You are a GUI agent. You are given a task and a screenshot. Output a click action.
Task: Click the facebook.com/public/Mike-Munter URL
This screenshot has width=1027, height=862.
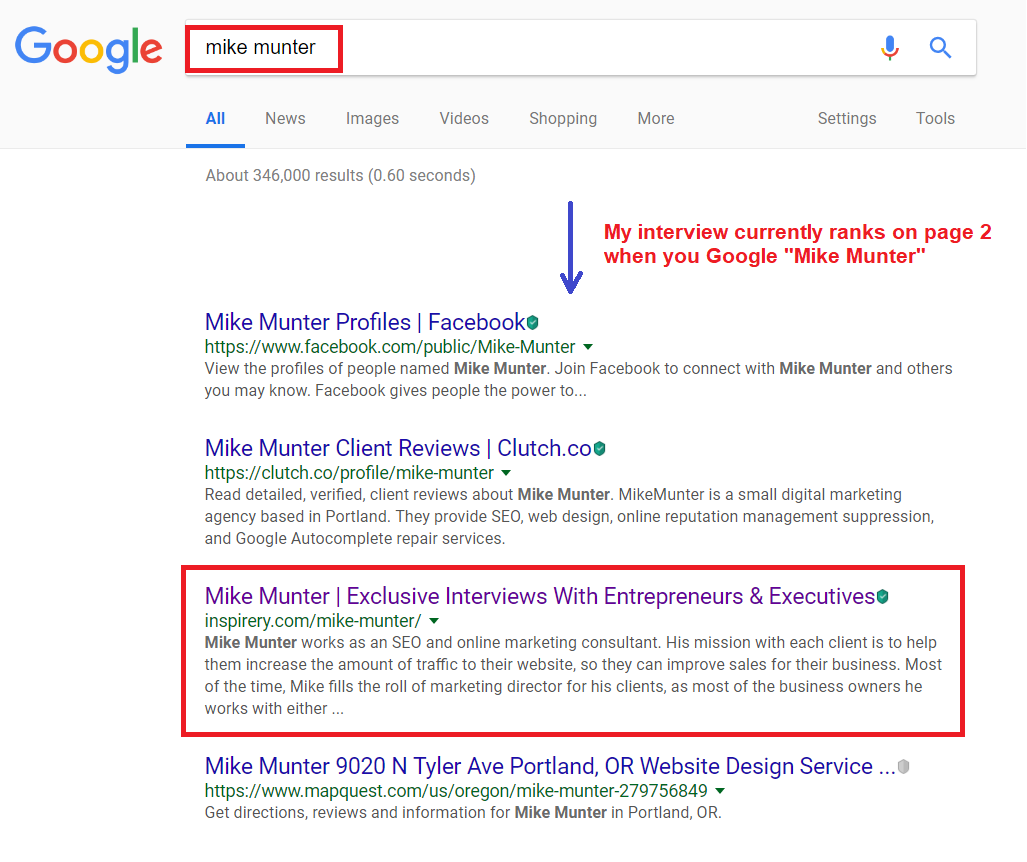(x=390, y=347)
